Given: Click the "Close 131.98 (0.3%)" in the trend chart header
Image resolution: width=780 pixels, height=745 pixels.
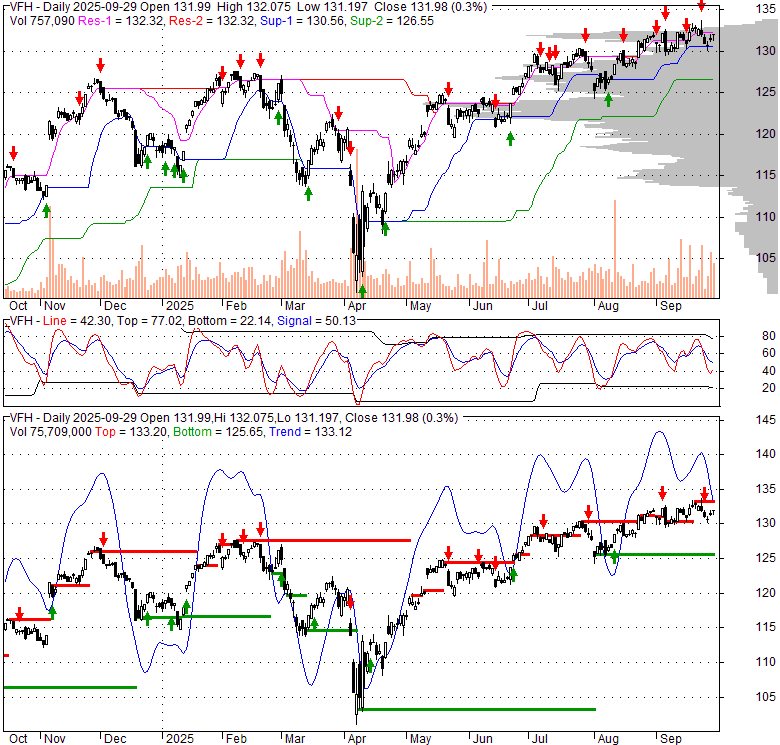Looking at the screenshot, I should [401, 418].
